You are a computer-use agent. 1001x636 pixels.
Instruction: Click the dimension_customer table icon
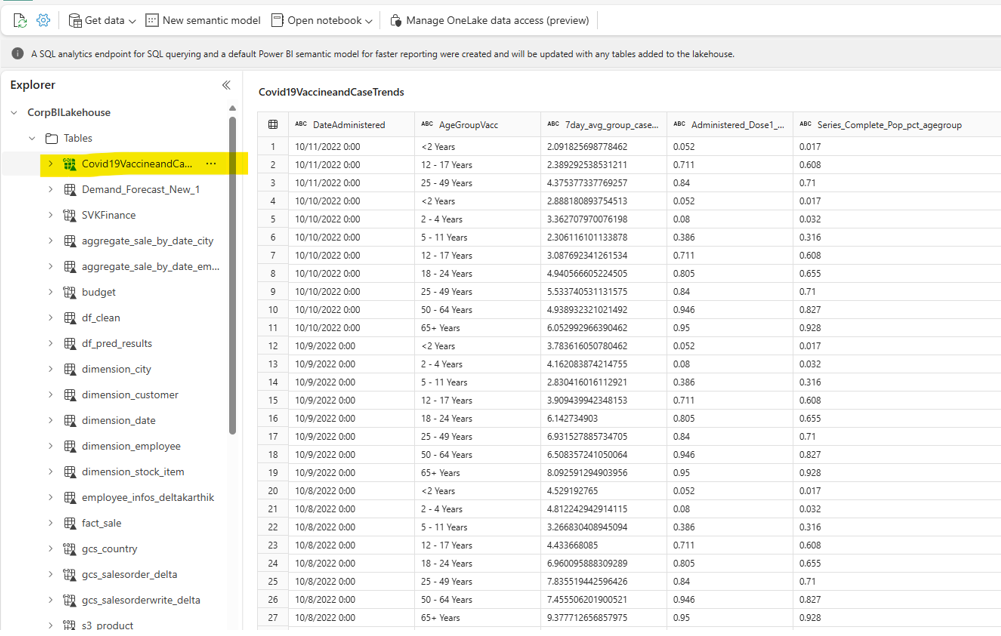tap(70, 395)
